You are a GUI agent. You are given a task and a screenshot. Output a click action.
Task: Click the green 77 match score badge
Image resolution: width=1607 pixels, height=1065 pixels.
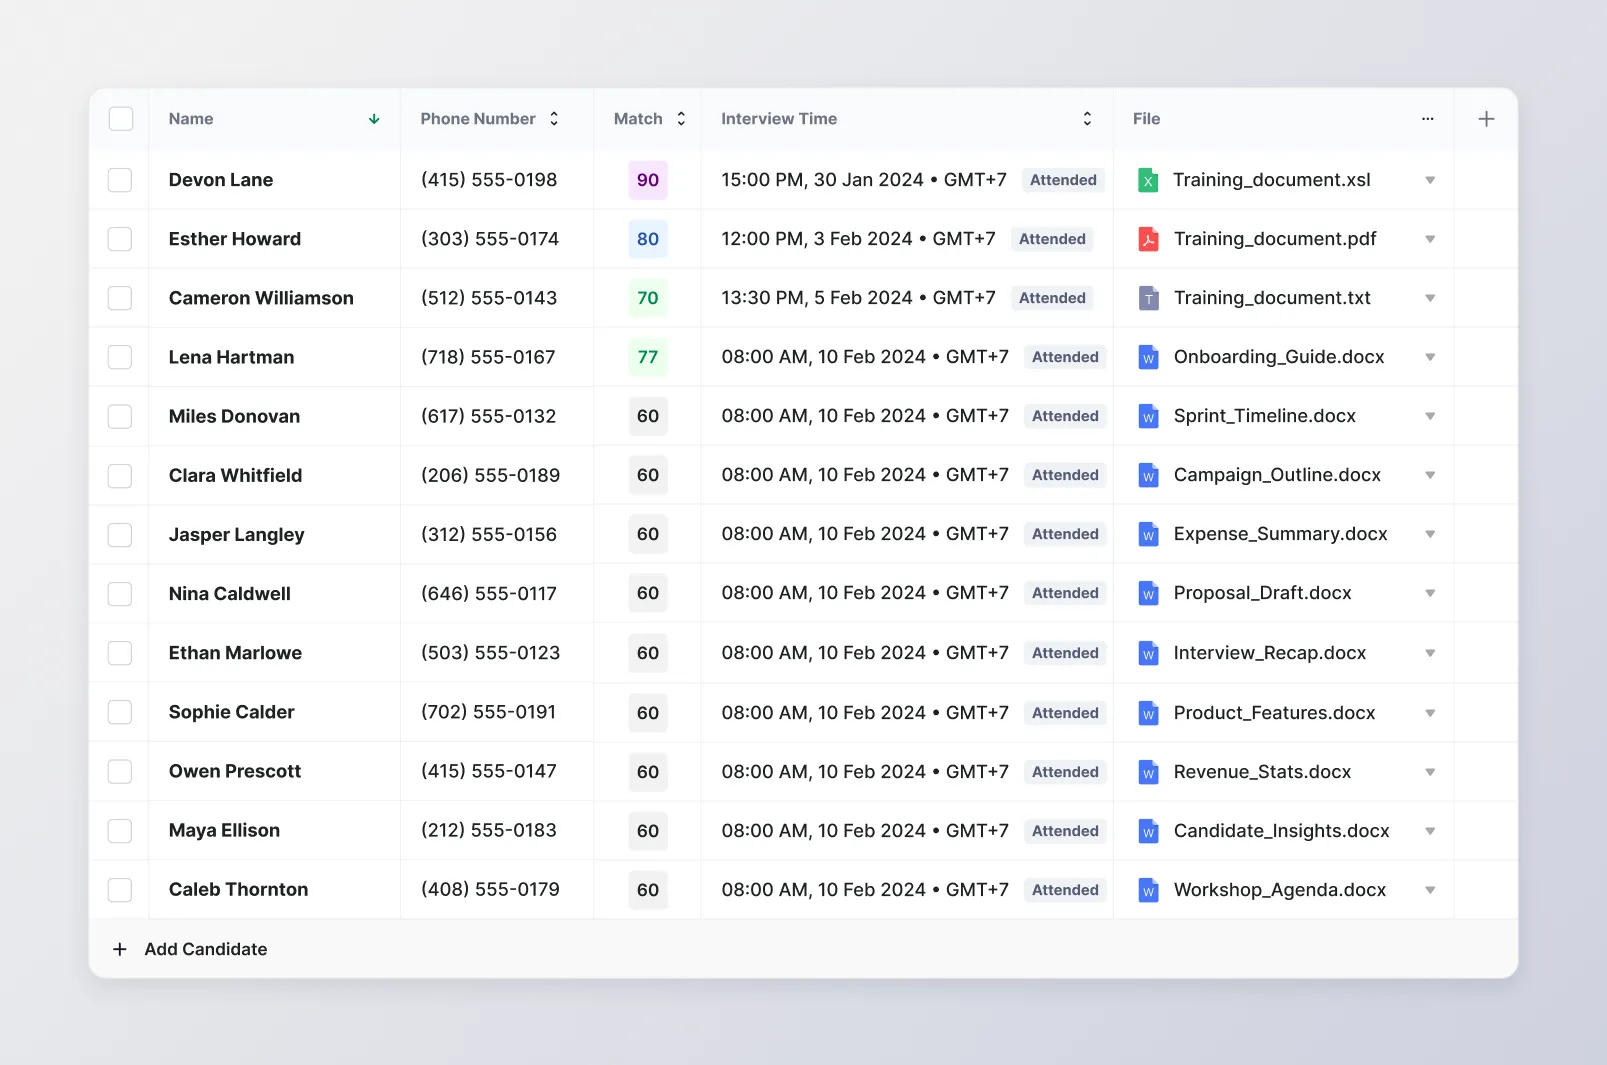click(x=648, y=357)
